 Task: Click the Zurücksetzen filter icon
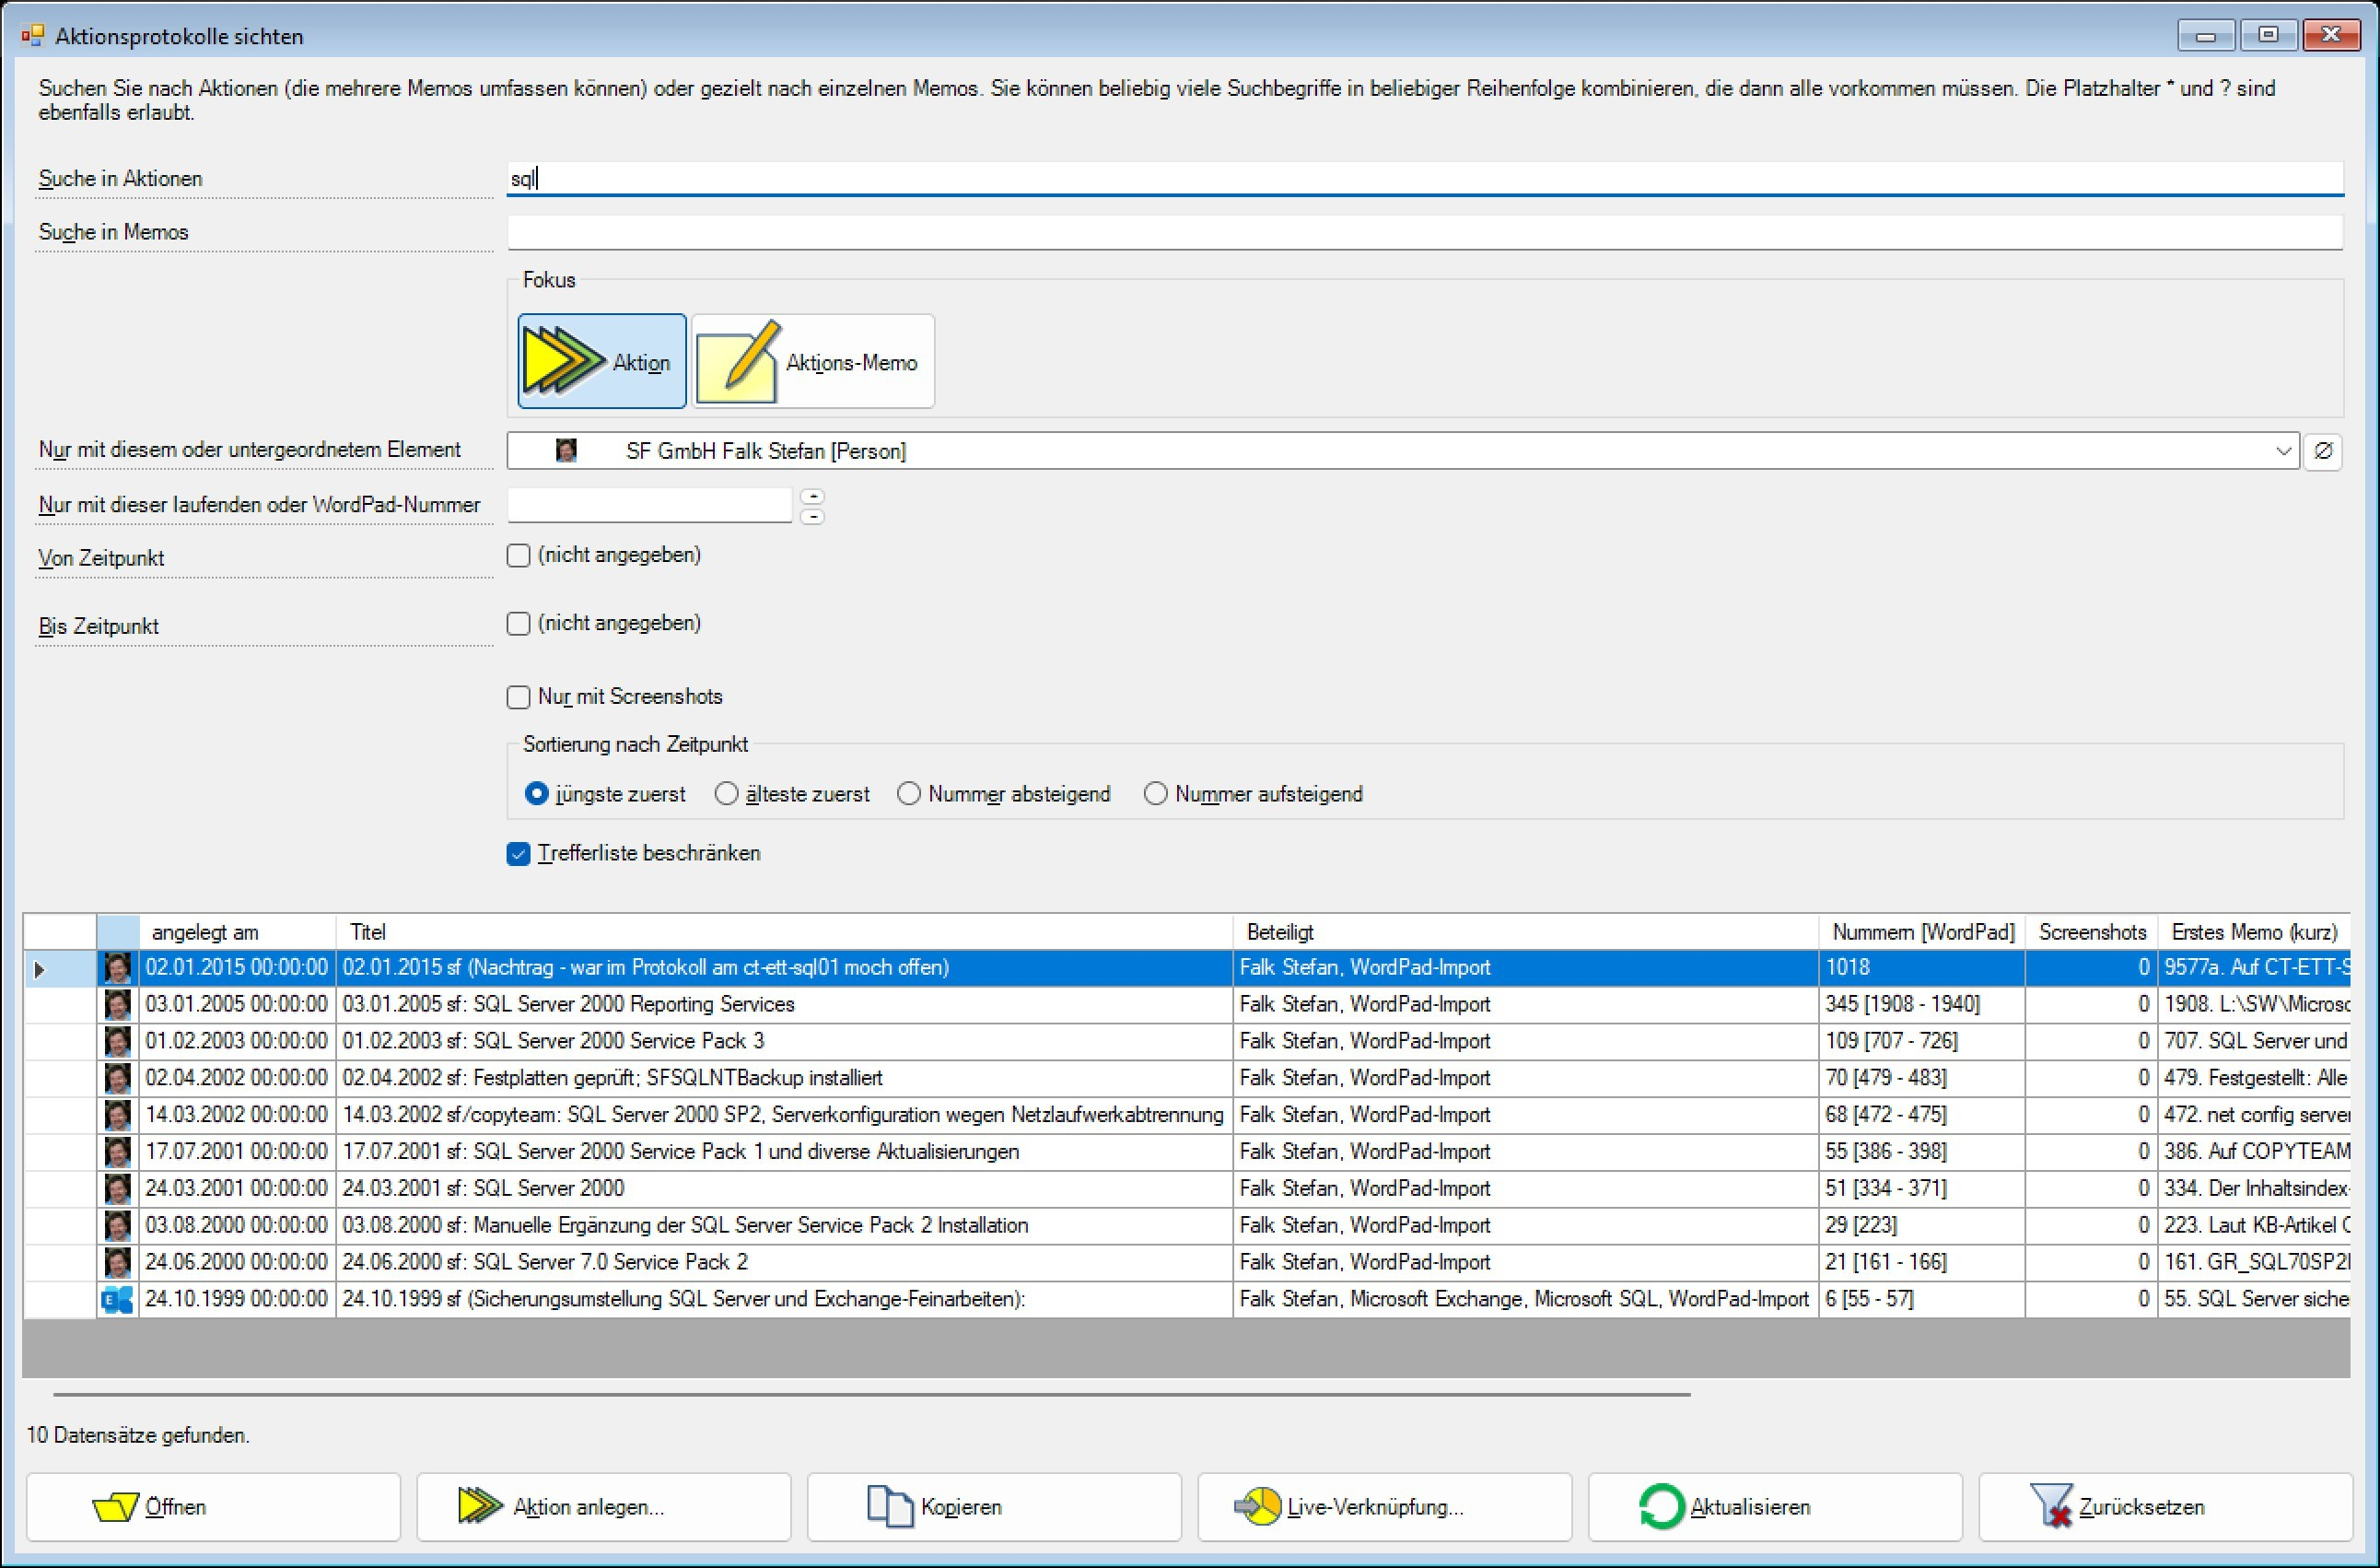pos(2050,1506)
